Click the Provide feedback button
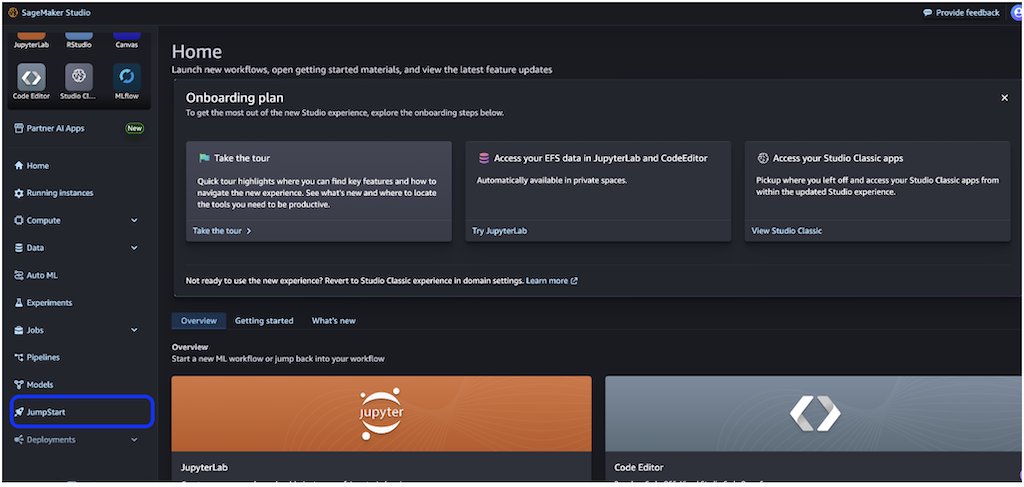Viewport: 1024px width, 487px height. pyautogui.click(x=961, y=12)
